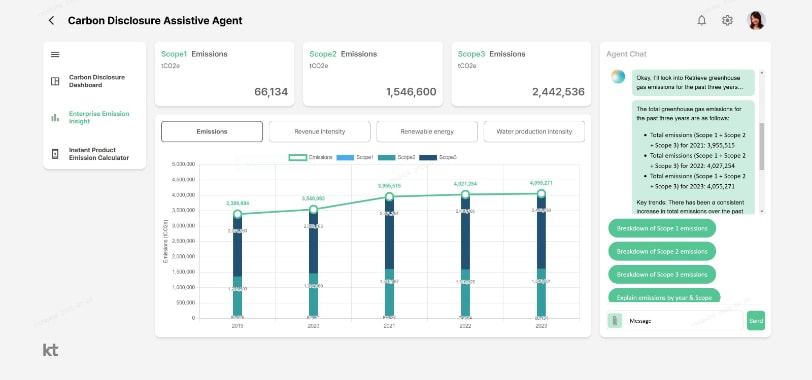812x380 pixels.
Task: Click chat scrollbar up arrow
Action: coord(761,73)
